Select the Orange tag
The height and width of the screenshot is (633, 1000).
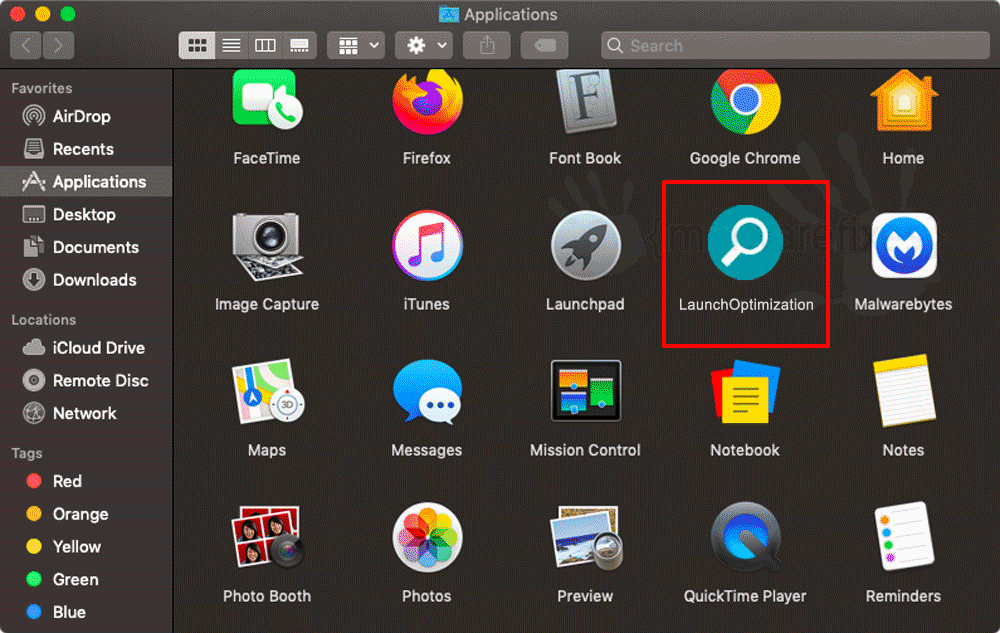pos(86,514)
